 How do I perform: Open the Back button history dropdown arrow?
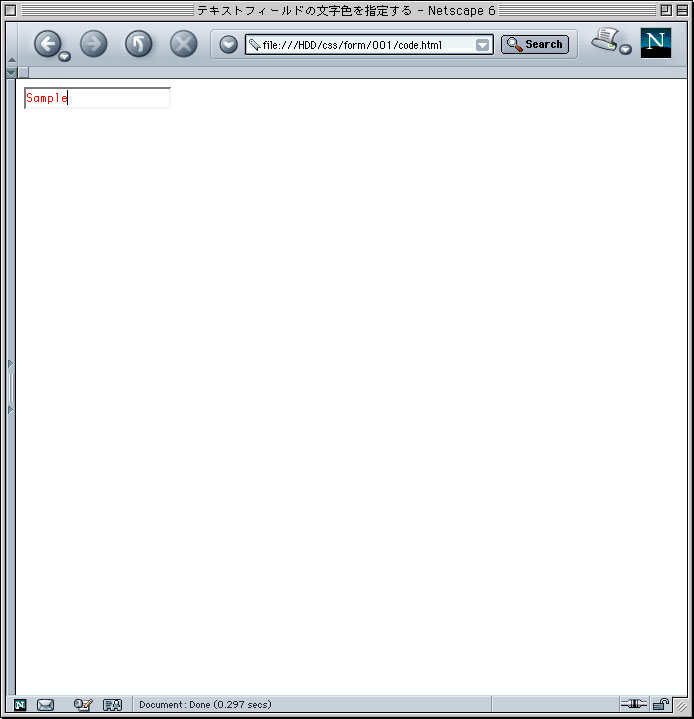pyautogui.click(x=65, y=56)
